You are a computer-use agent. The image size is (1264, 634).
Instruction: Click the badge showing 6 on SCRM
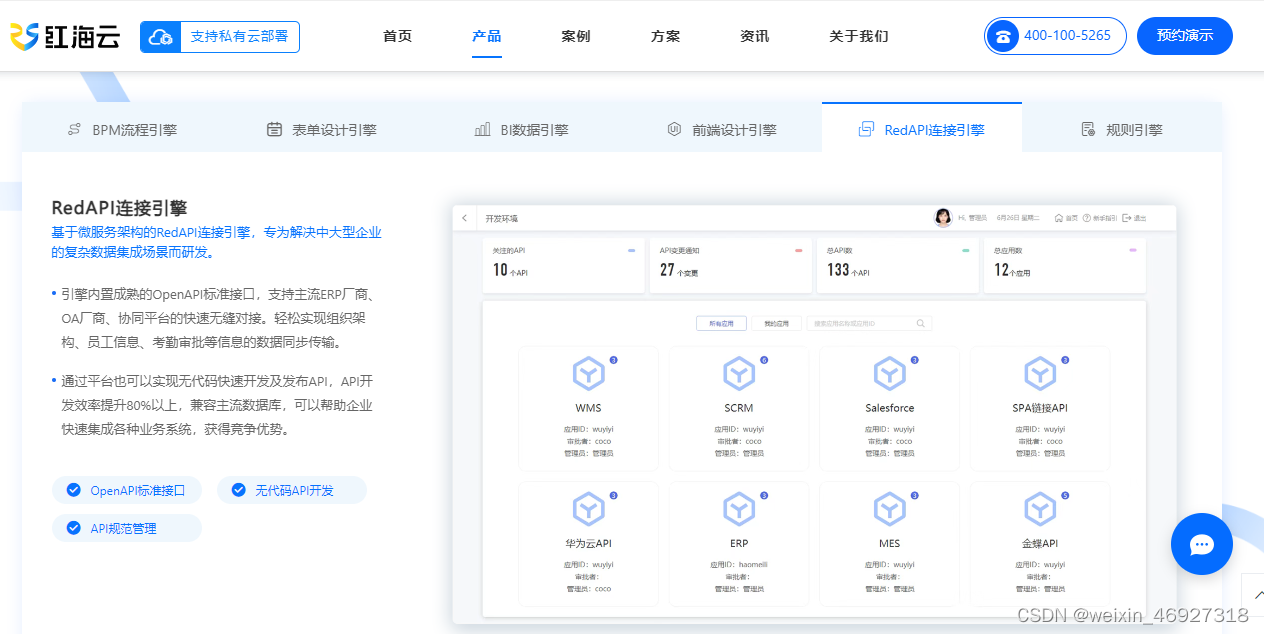pos(764,360)
